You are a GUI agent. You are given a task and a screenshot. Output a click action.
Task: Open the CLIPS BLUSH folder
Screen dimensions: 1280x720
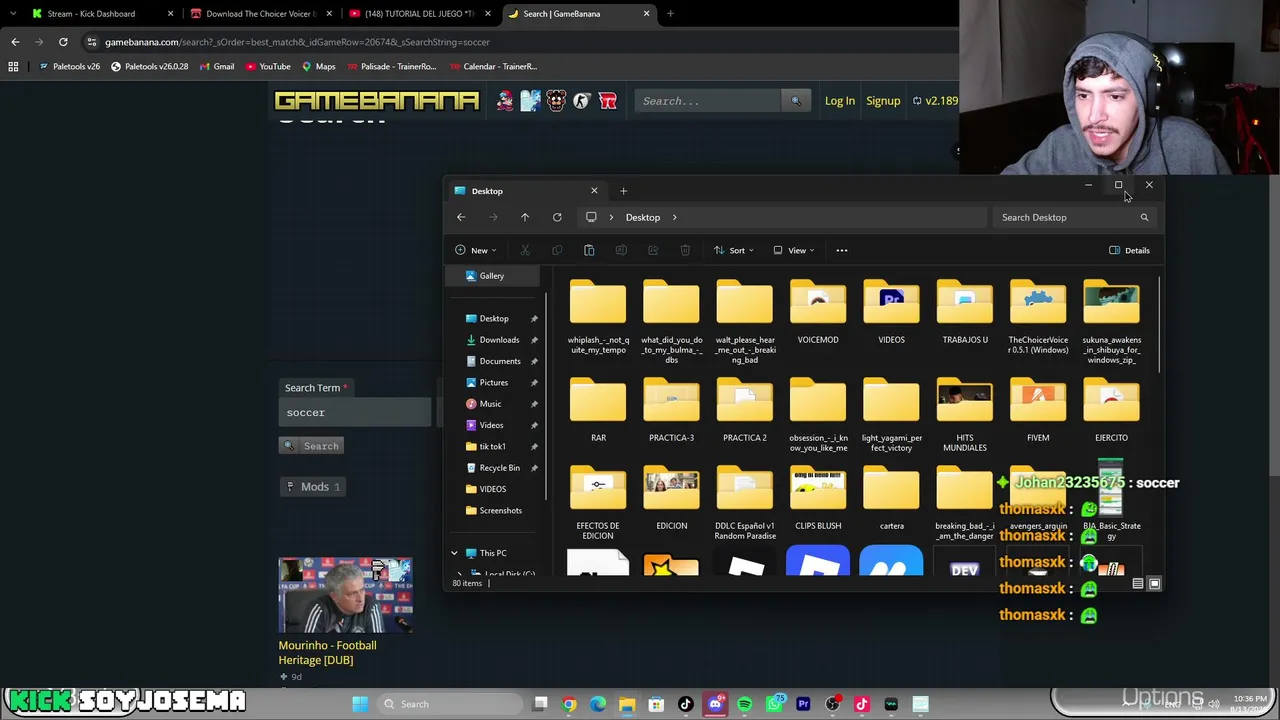click(818, 500)
